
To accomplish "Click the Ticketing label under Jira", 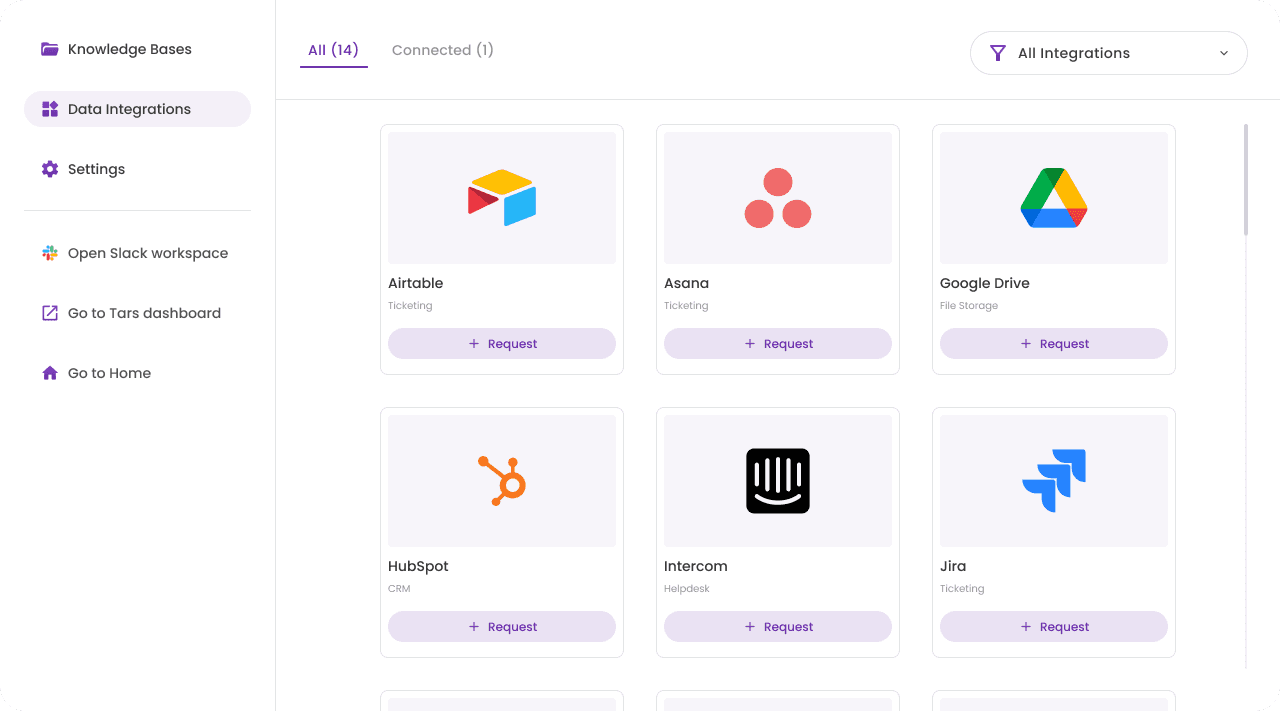I will [x=962, y=589].
